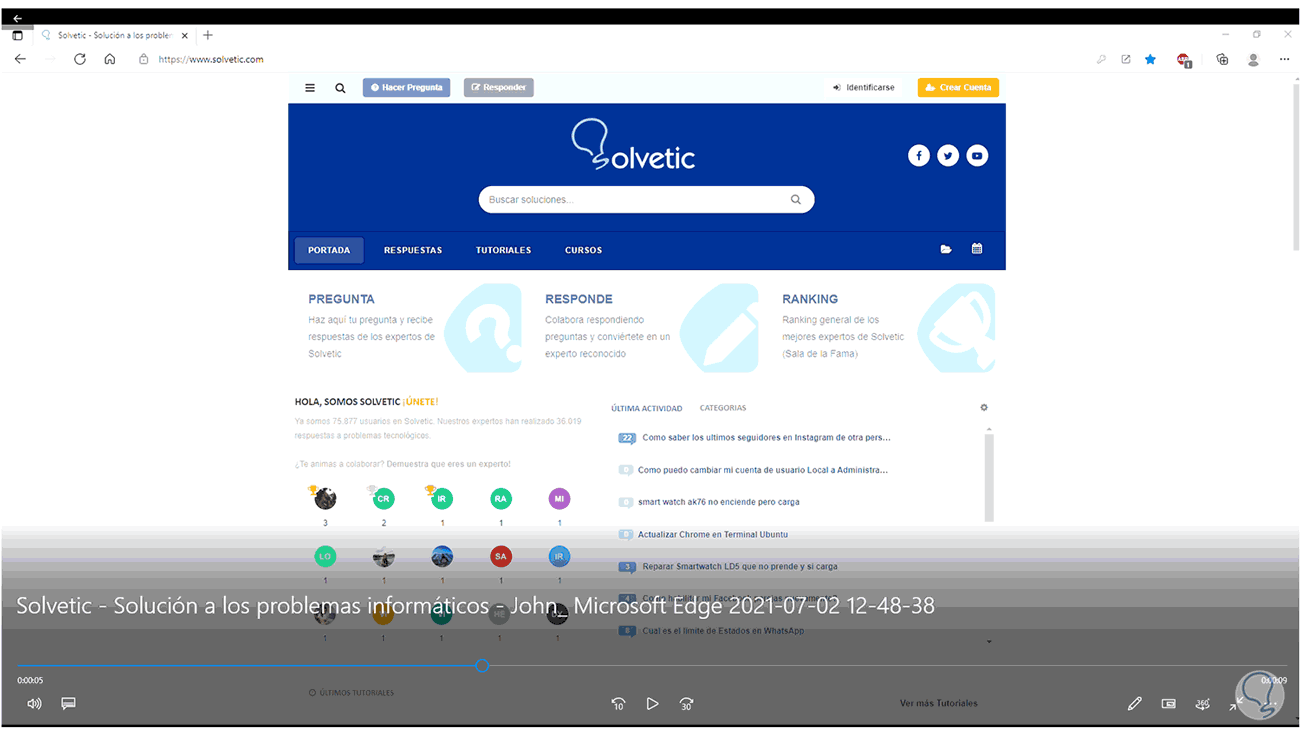Click the ¡ÚNETE! link
1300x733 pixels.
(421, 402)
